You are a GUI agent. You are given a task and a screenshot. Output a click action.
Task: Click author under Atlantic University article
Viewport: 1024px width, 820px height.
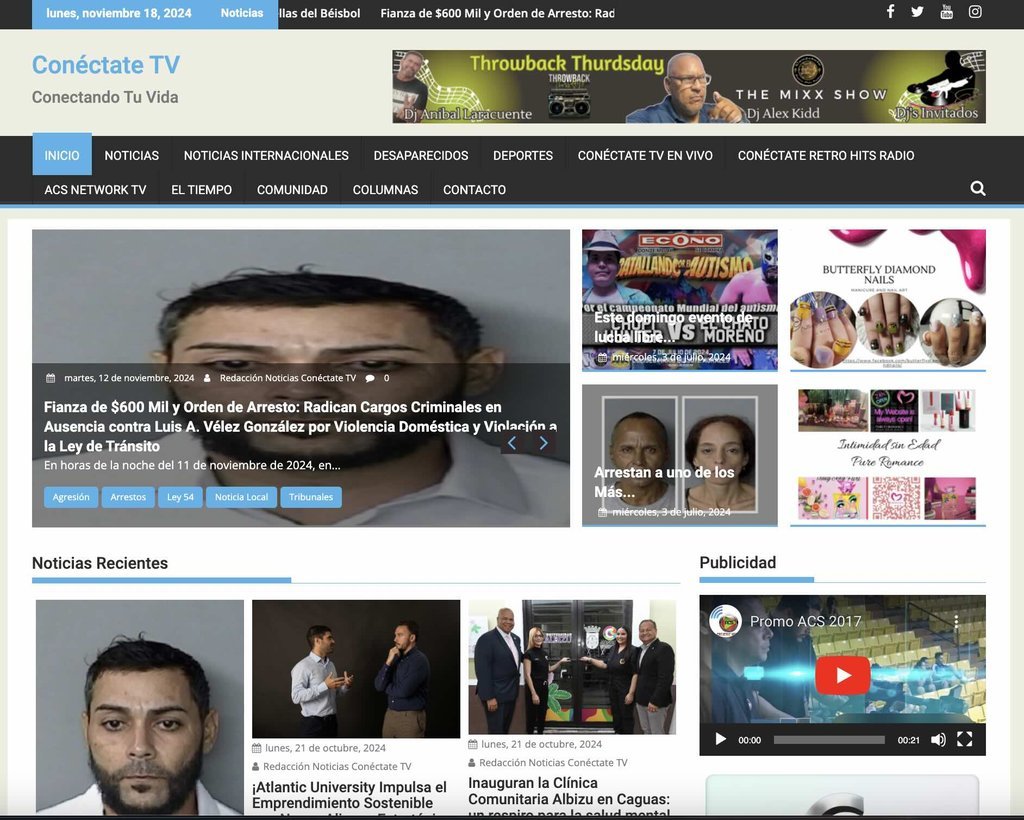[x=337, y=766]
